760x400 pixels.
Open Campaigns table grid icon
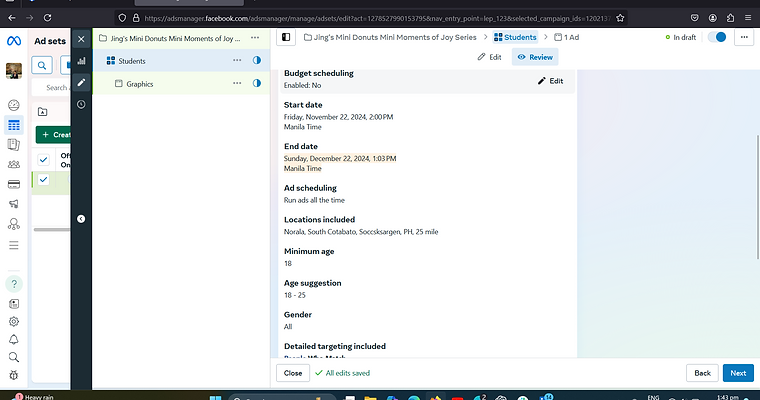click(x=14, y=125)
